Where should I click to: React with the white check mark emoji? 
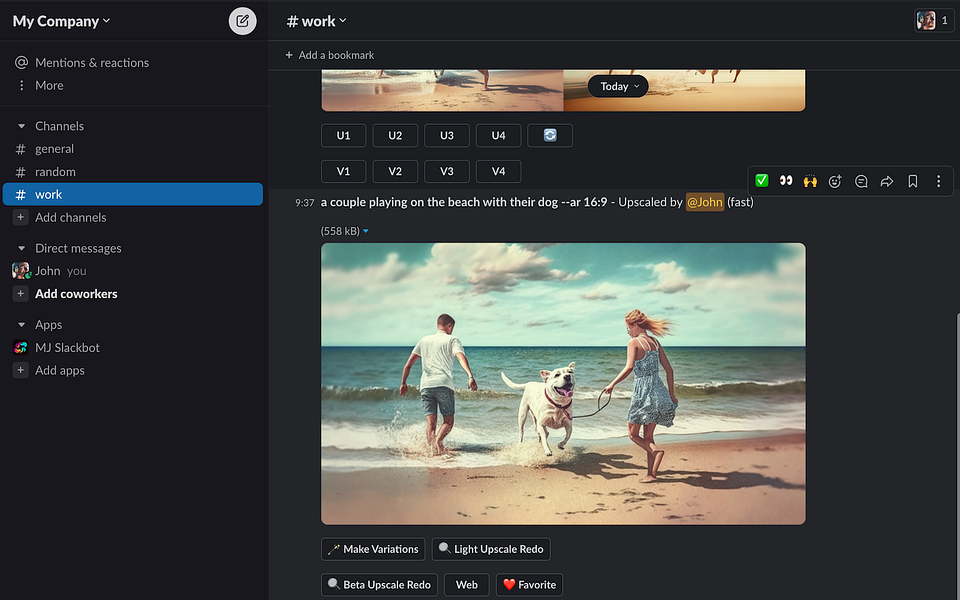tap(761, 181)
